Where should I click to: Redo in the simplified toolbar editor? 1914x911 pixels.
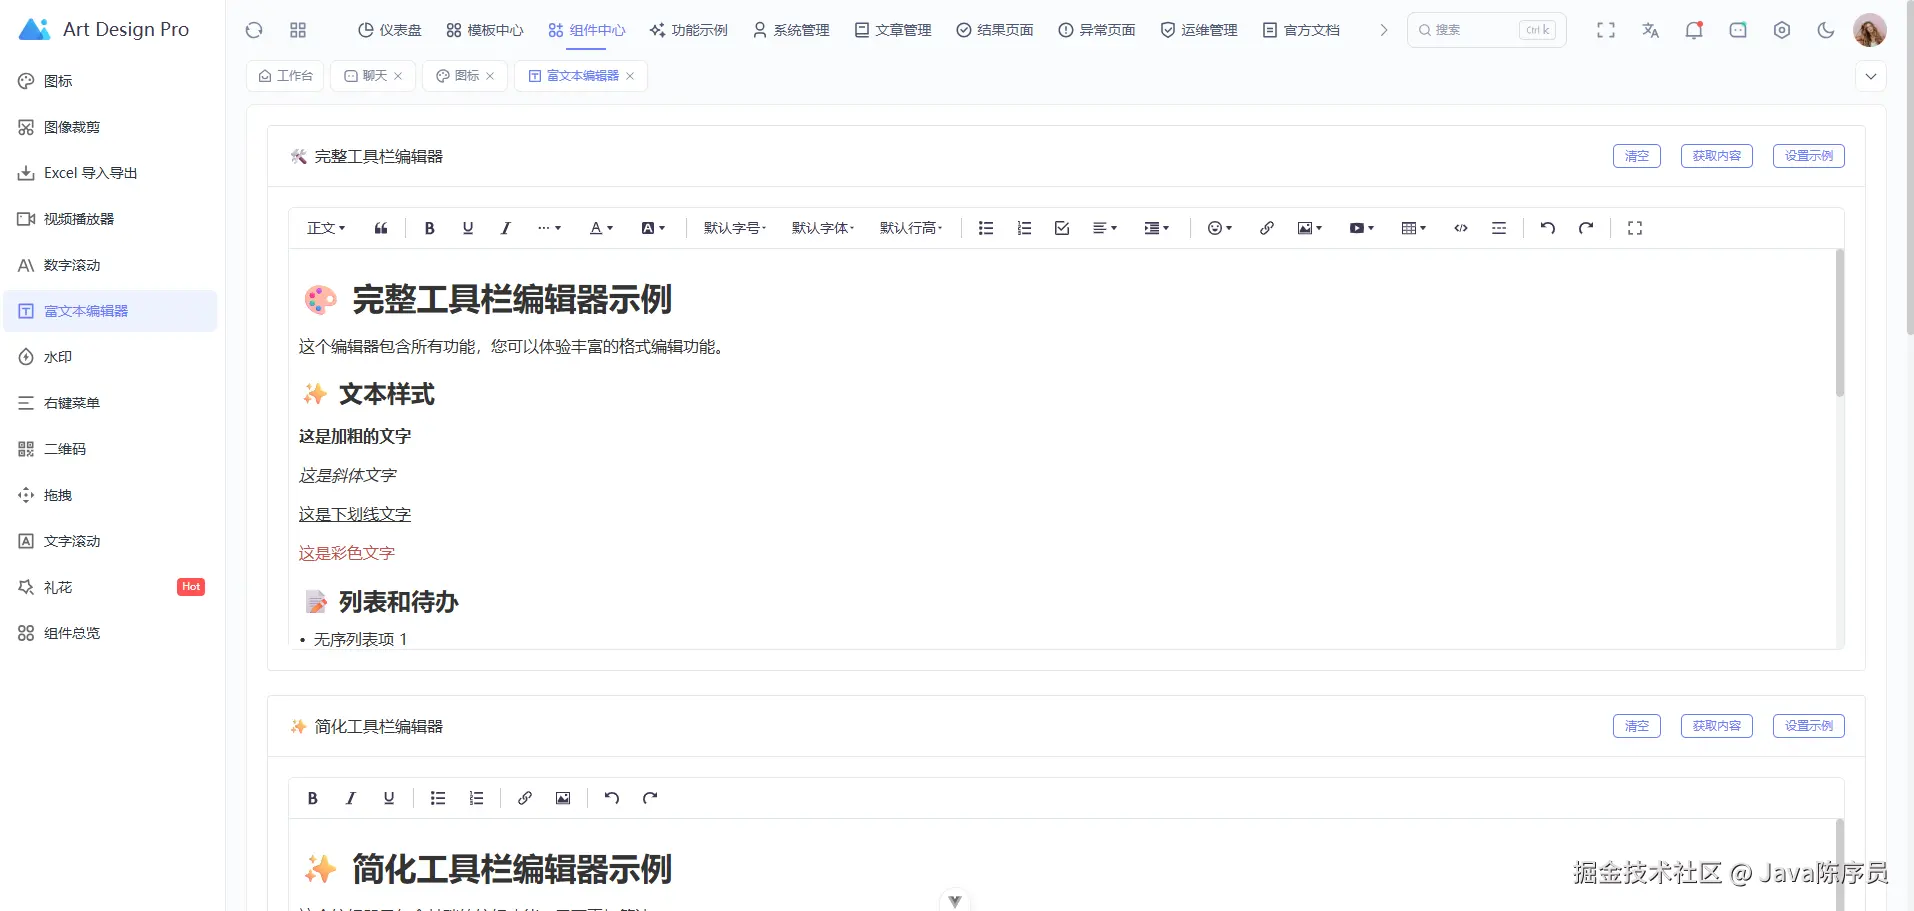[x=649, y=798]
